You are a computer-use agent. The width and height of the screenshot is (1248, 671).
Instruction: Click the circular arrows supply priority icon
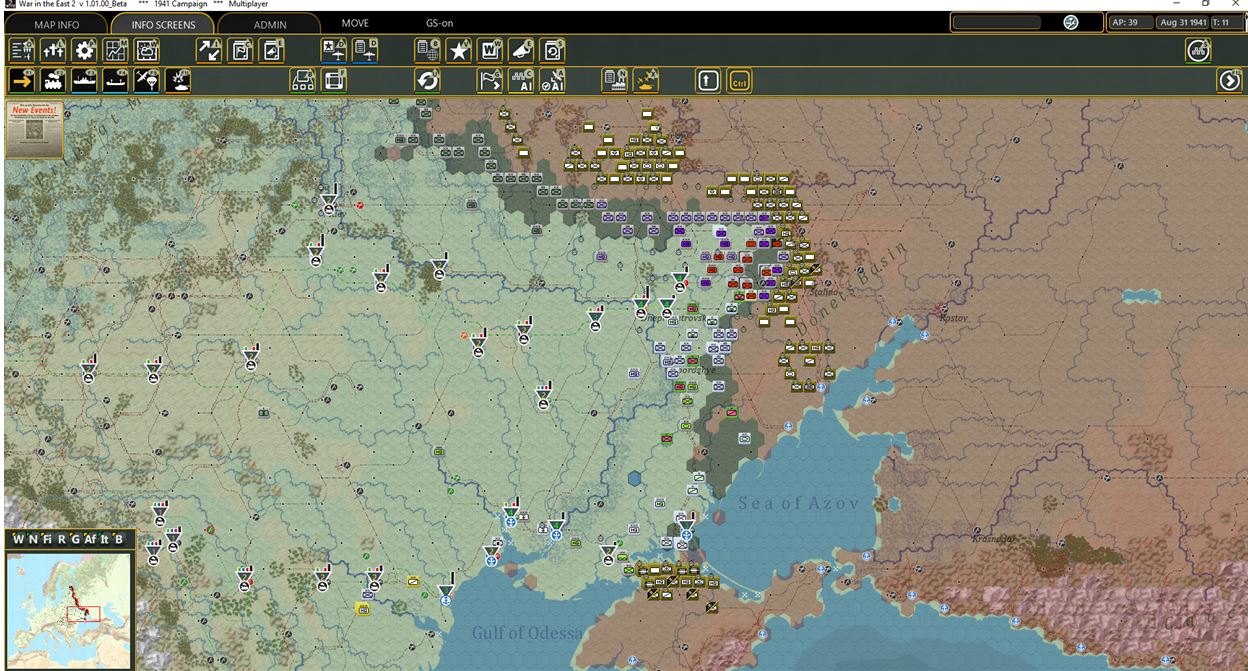[x=427, y=80]
